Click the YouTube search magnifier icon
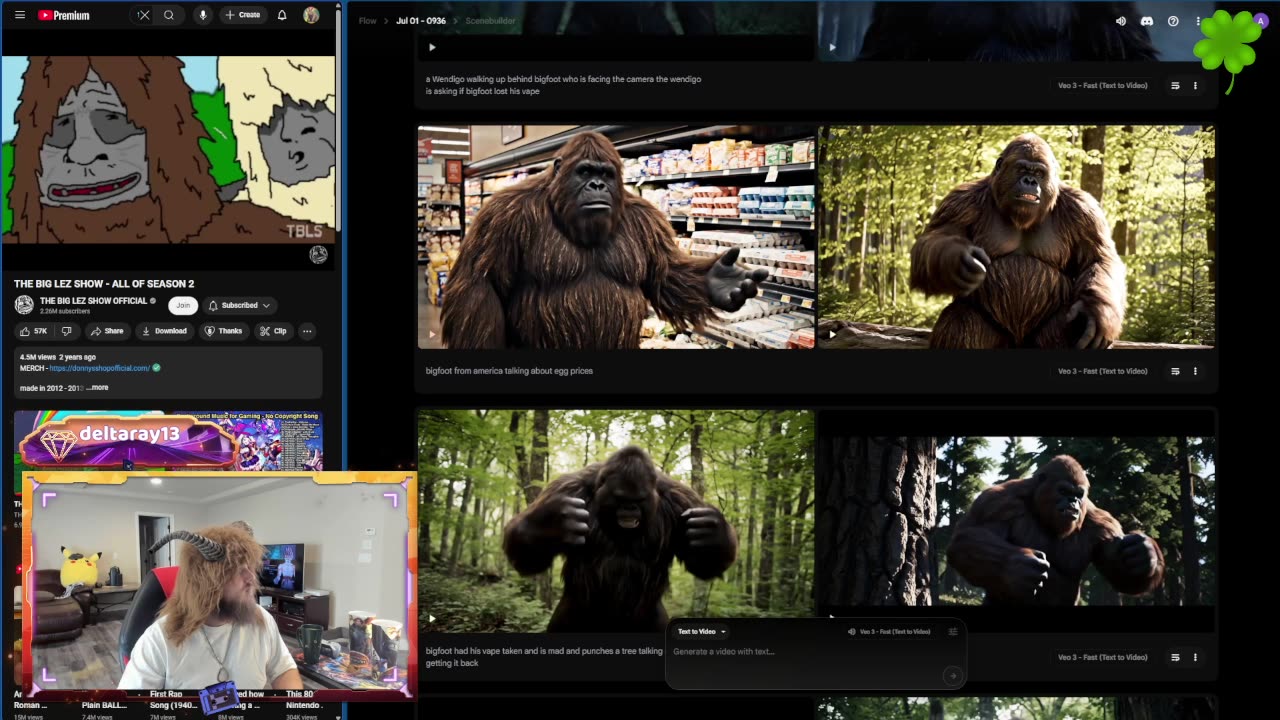The width and height of the screenshot is (1280, 720). 169,15
